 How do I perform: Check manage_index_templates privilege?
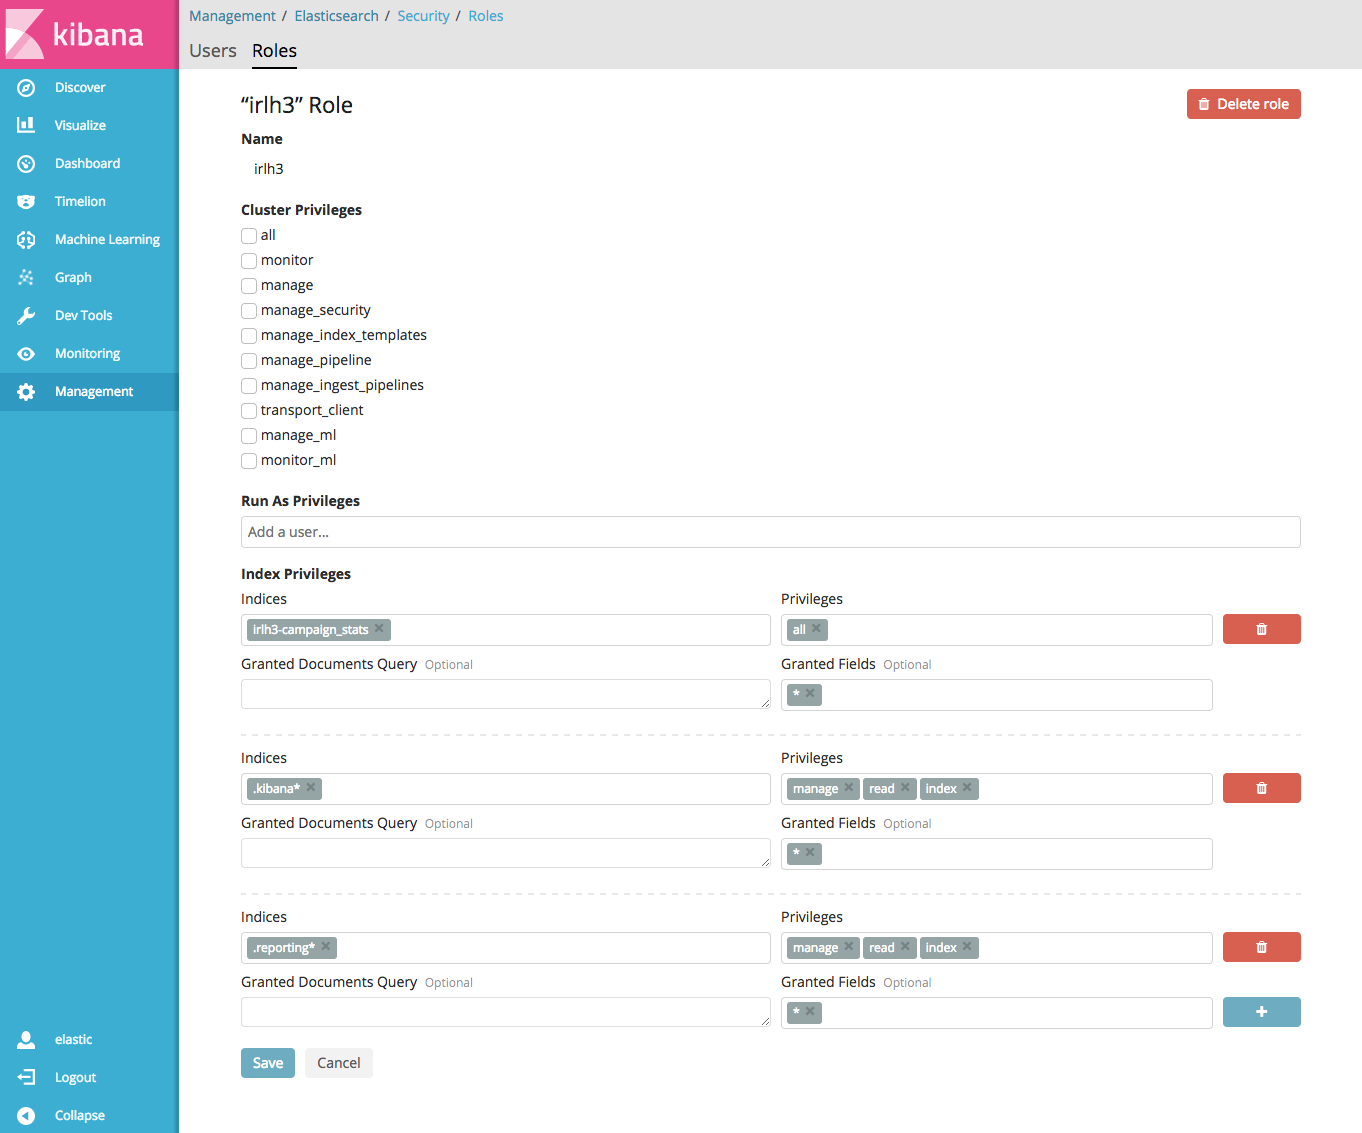pyautogui.click(x=249, y=336)
